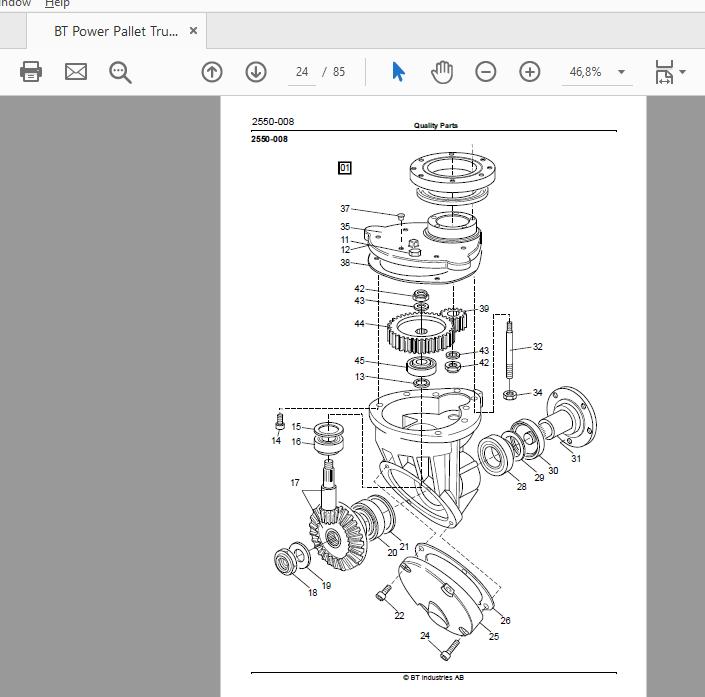Click the email envelope icon

(x=76, y=72)
